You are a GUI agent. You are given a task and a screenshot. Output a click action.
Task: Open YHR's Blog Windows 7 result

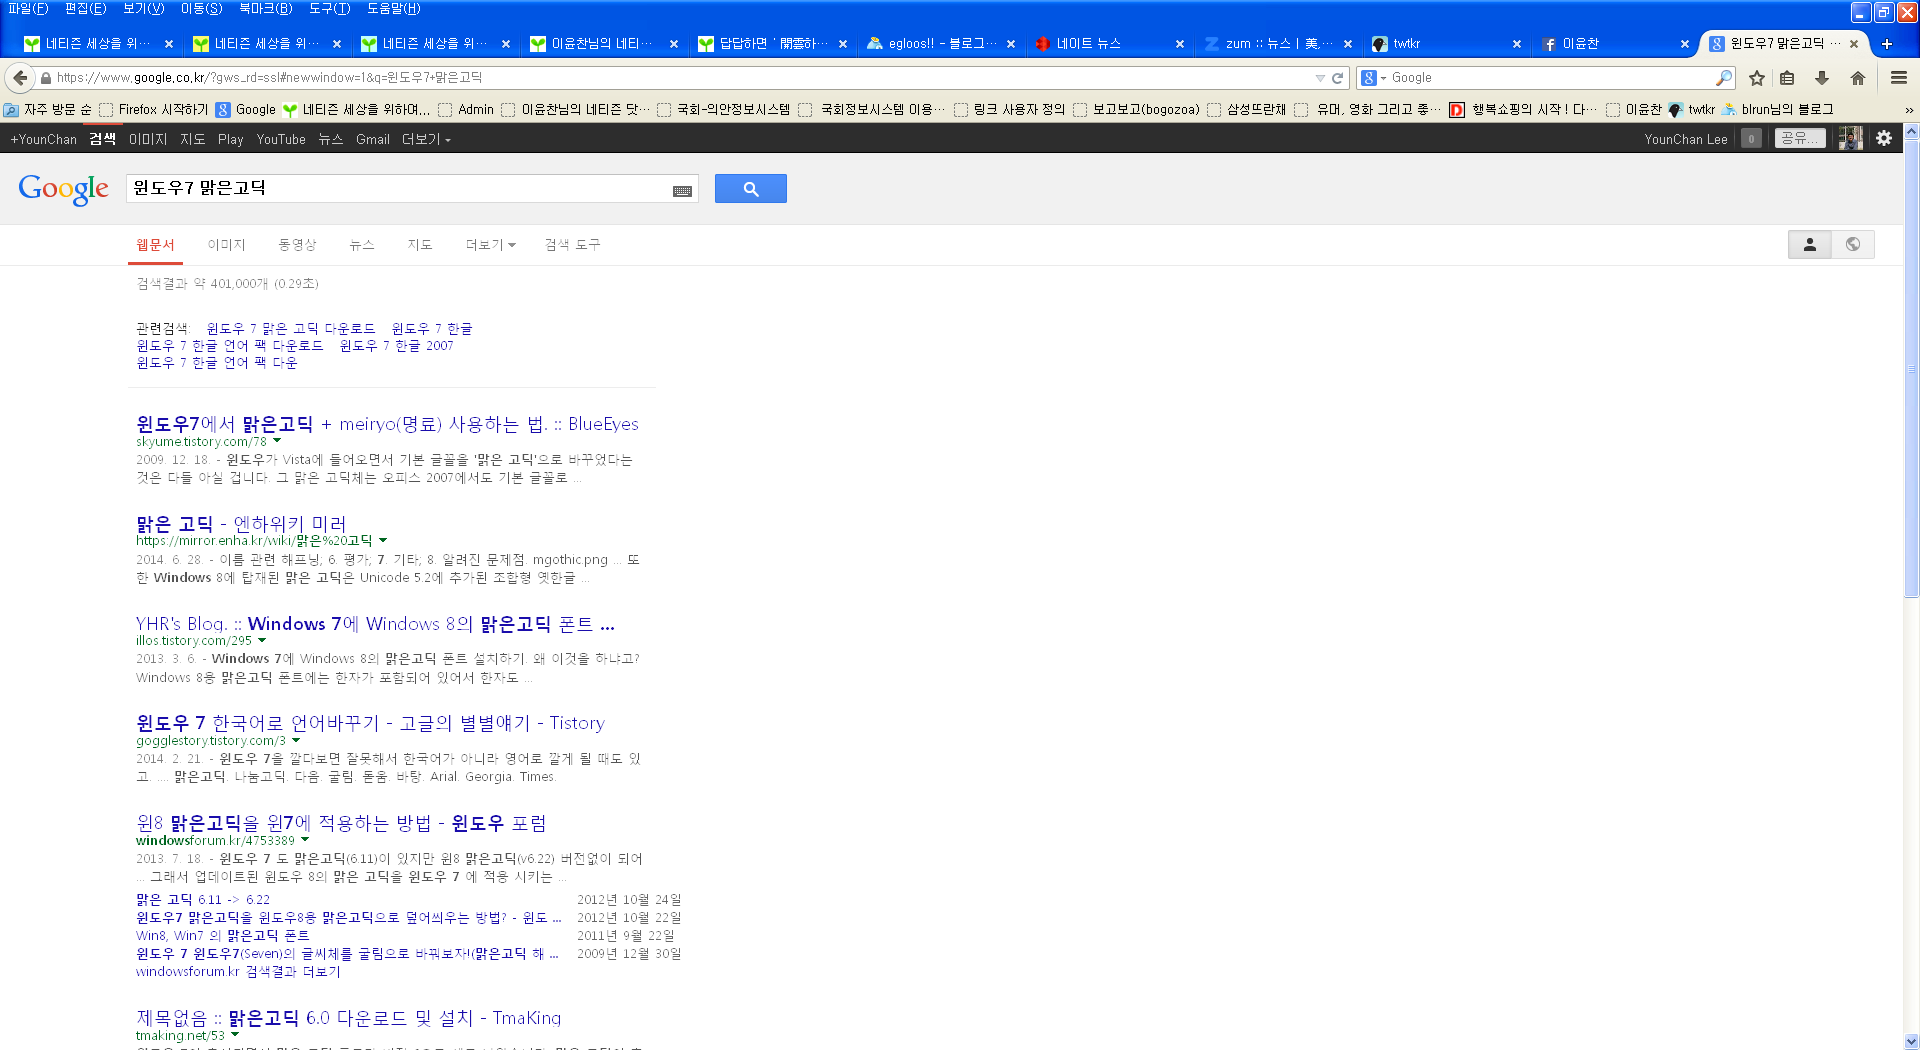click(375, 624)
